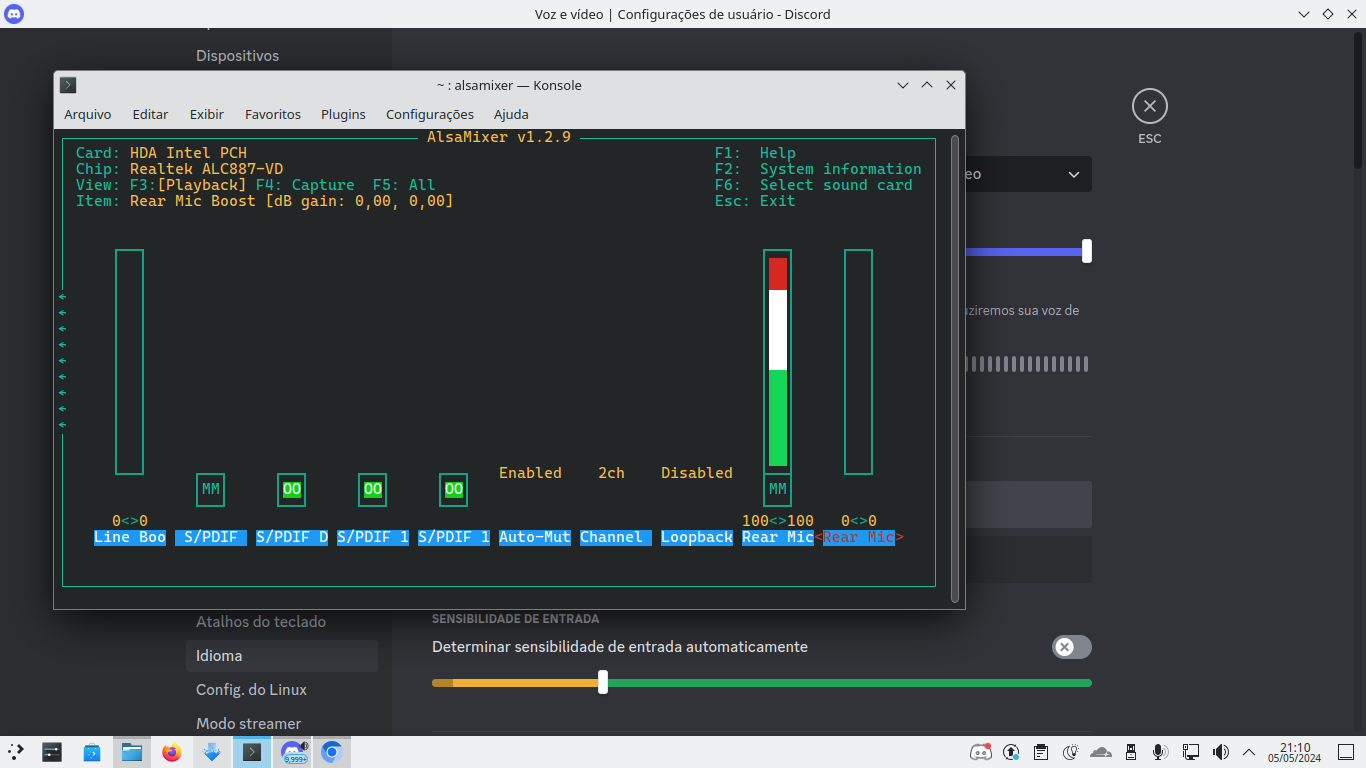Click the selected Rear Mic Boost level bar
This screenshot has width=1366, height=768.
pyautogui.click(x=858, y=362)
